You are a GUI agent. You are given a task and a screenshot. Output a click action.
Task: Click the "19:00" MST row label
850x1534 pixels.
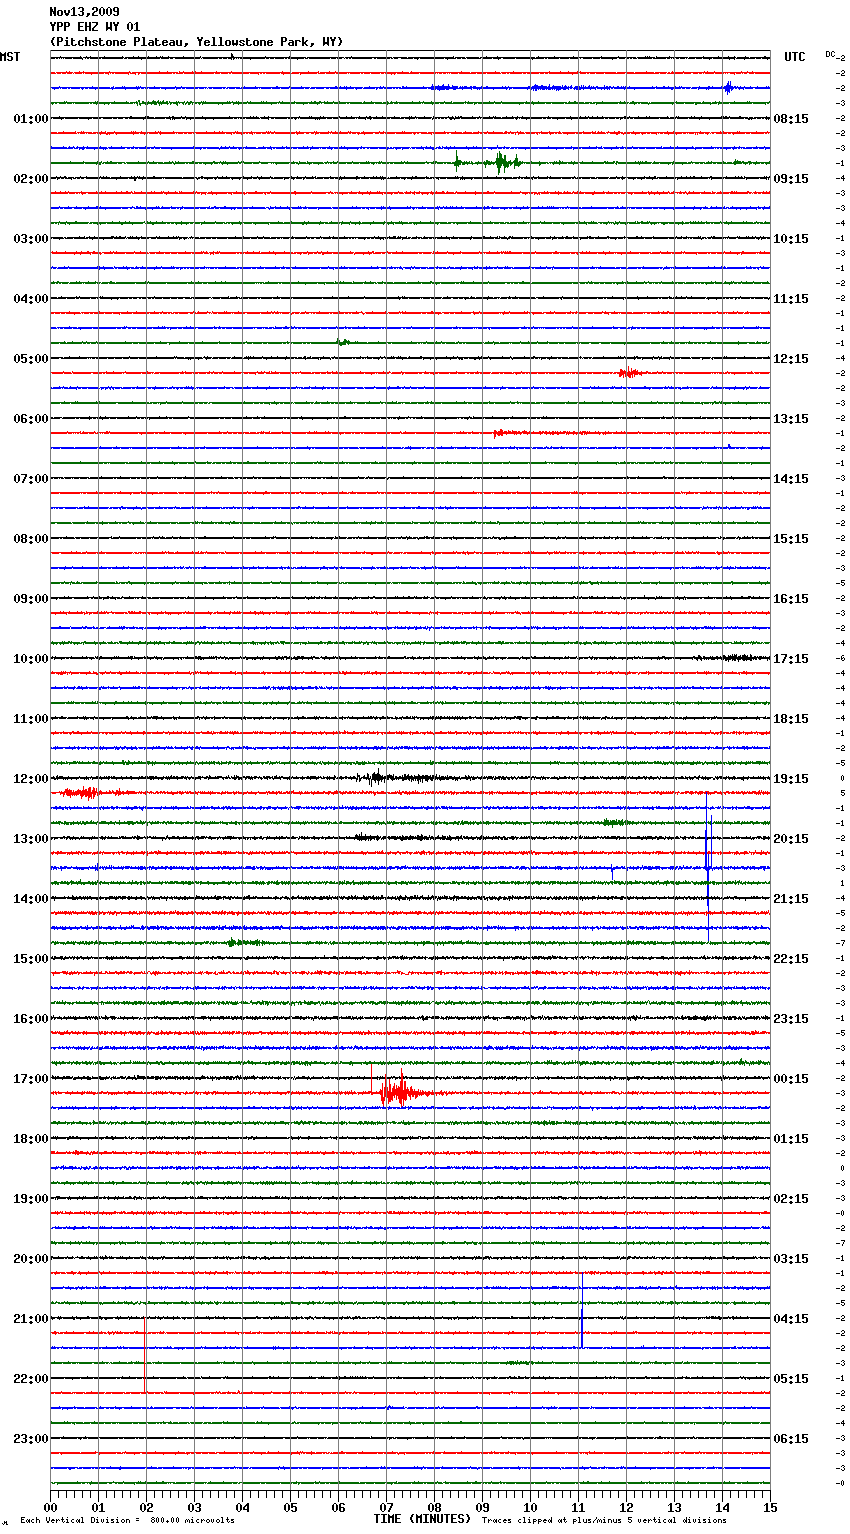click(x=31, y=1199)
